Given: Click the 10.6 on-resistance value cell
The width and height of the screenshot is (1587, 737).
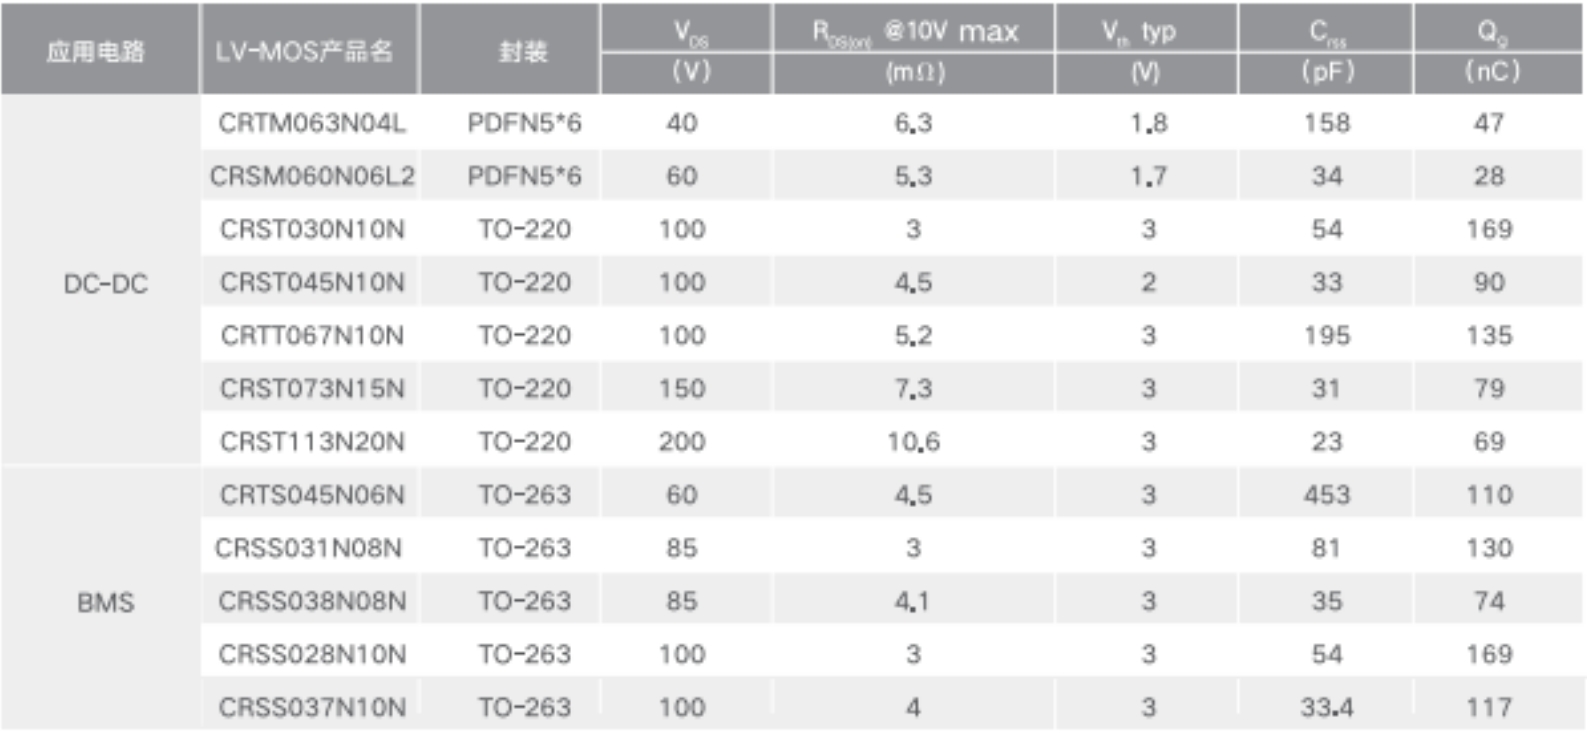Looking at the screenshot, I should 913,441.
